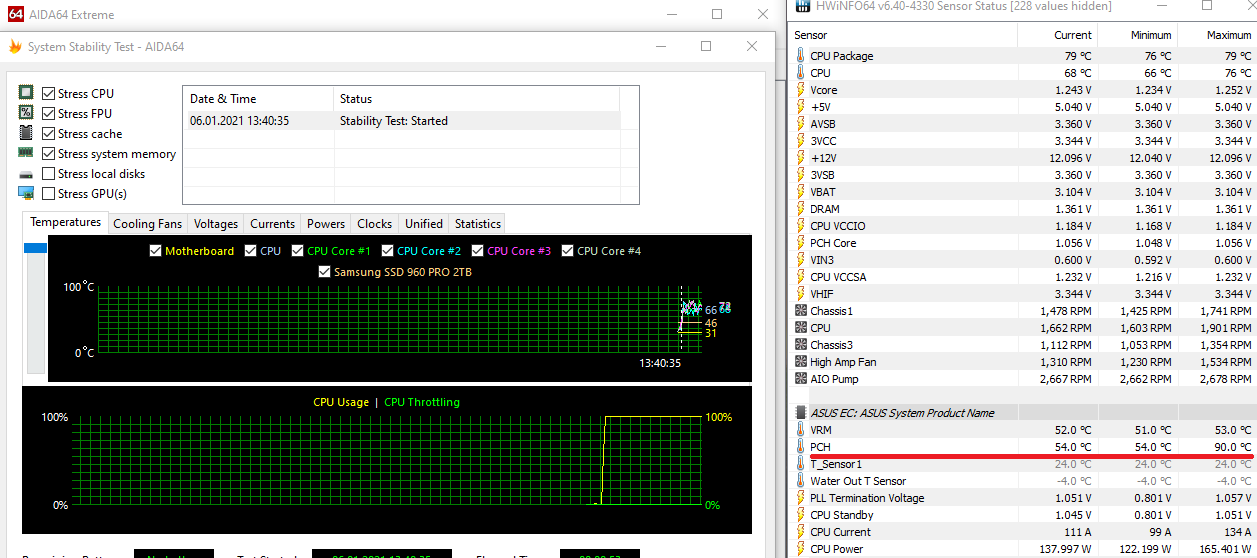The width and height of the screenshot is (1257, 558).
Task: Select the Clocks tab
Action: point(375,224)
